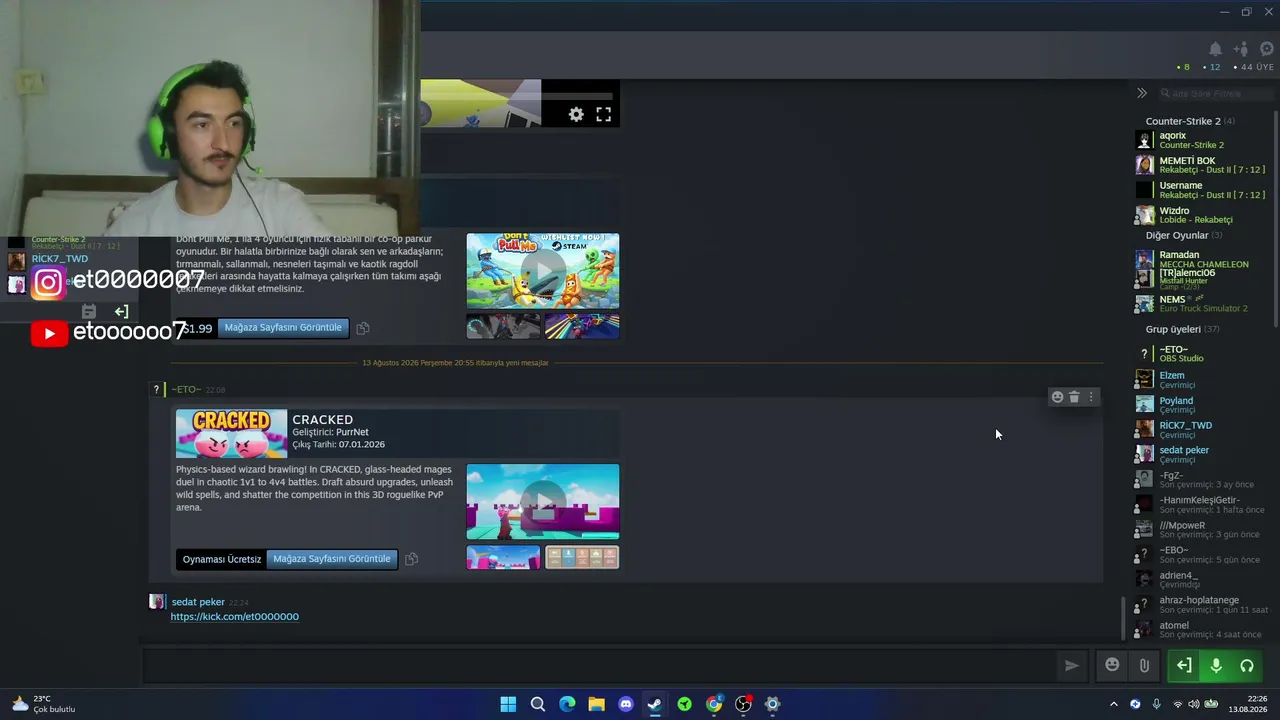Viewport: 1280px width, 720px height.
Task: Click the invite friend to group icon
Action: pos(1241,49)
